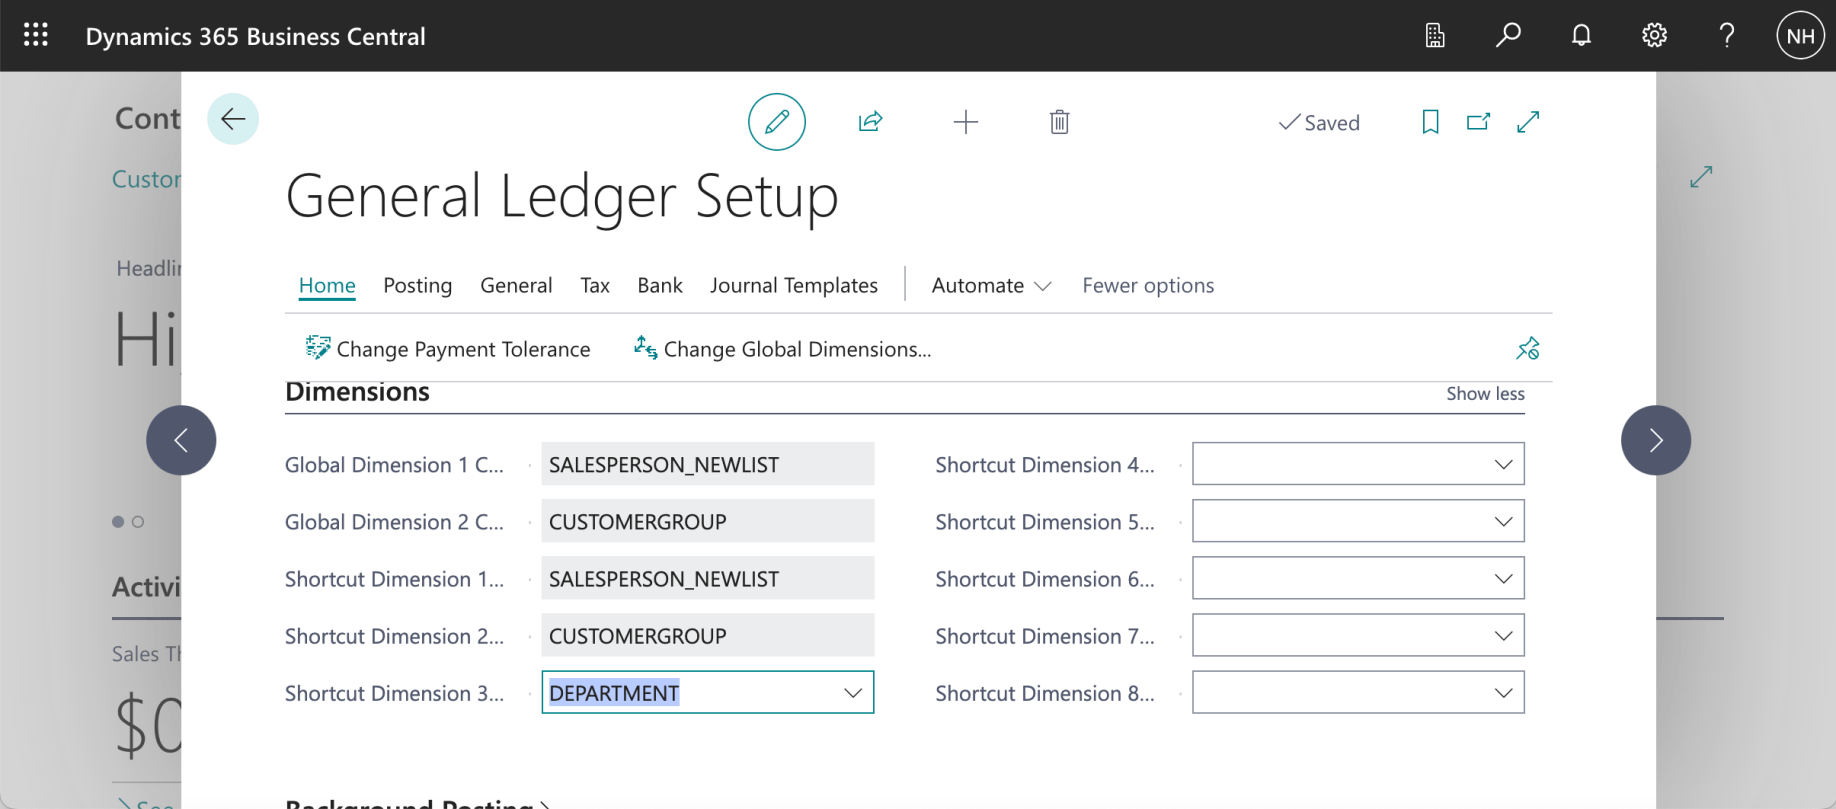Open the settings gear icon
The height and width of the screenshot is (809, 1836).
[x=1654, y=36]
